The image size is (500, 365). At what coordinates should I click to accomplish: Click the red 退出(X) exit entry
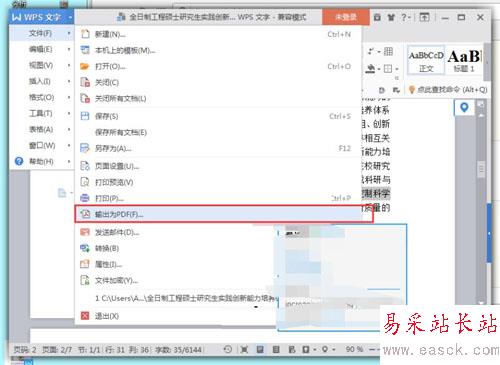[x=177, y=316]
